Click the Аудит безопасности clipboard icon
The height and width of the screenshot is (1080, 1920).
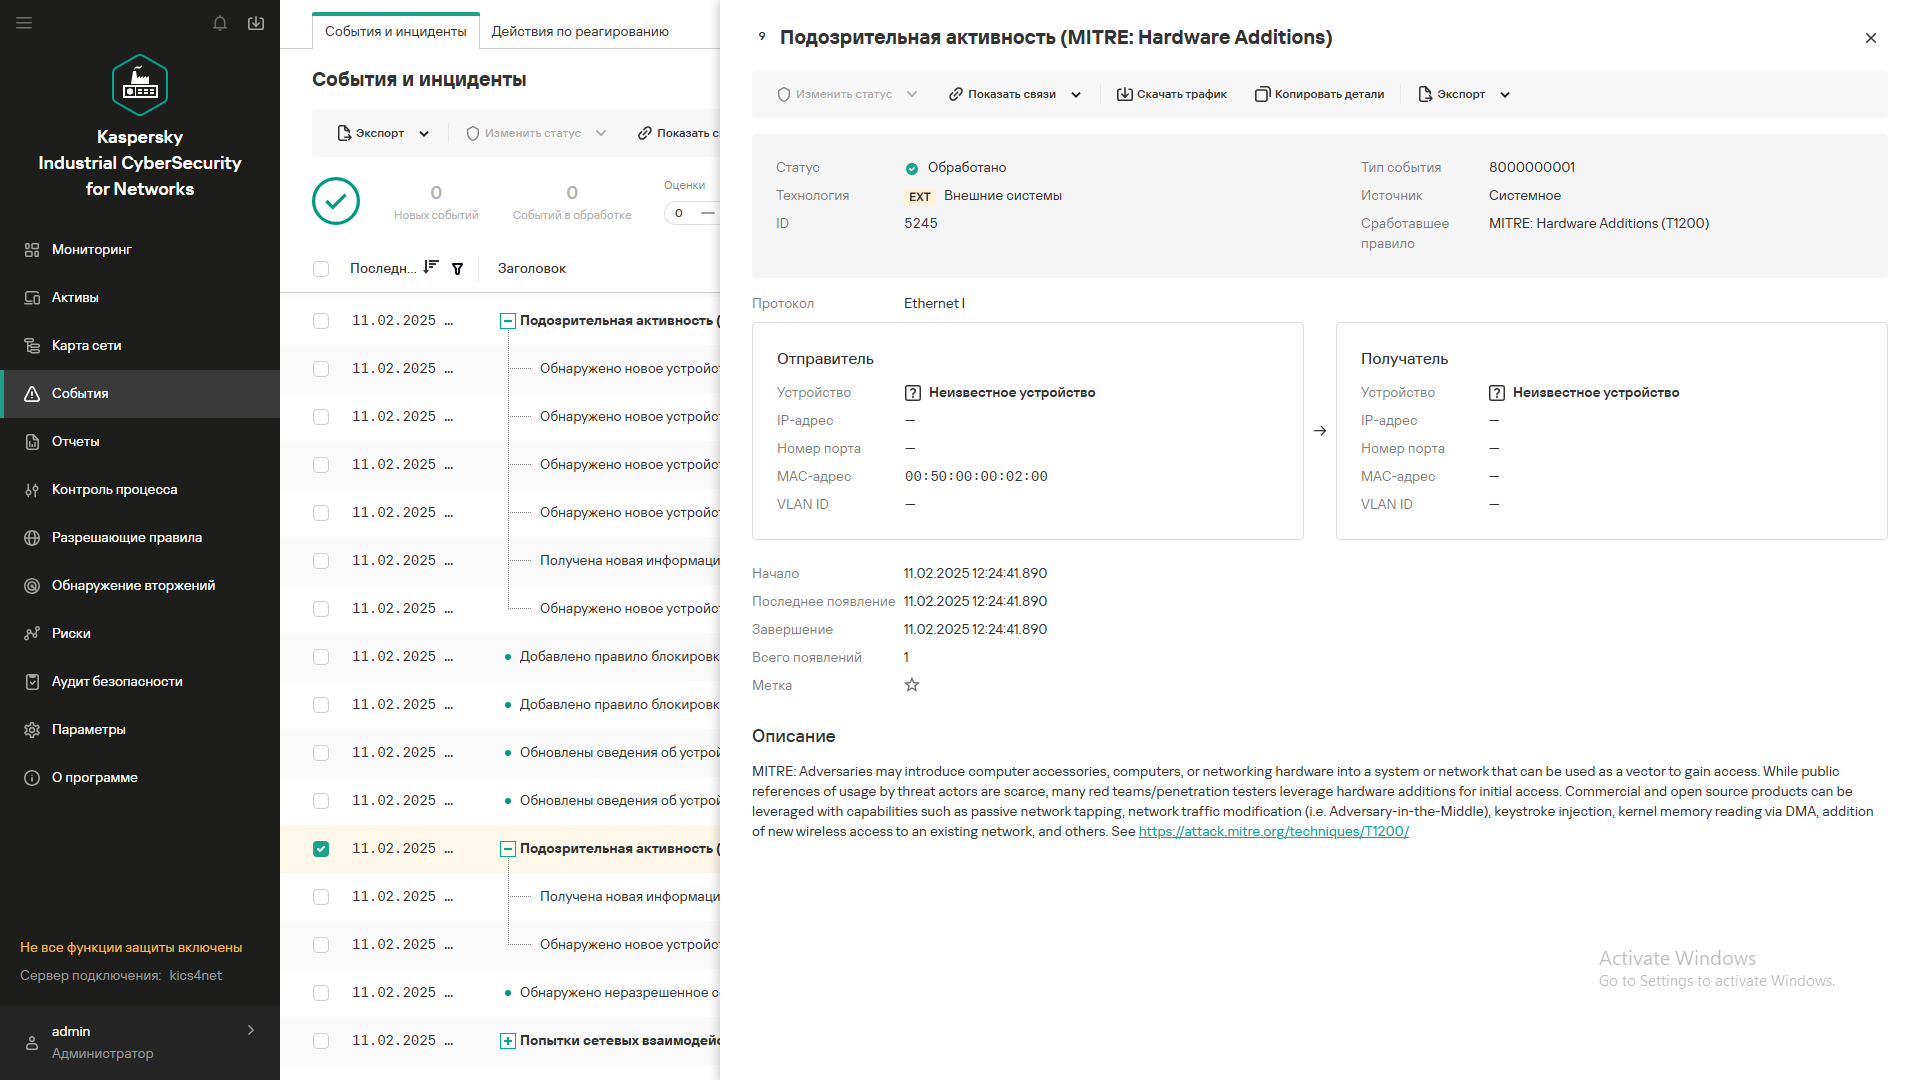32,682
